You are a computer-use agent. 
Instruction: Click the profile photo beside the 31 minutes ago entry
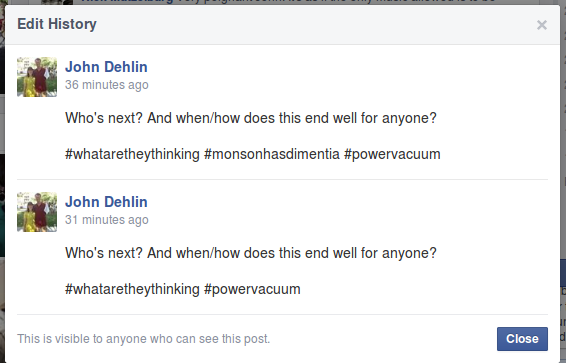click(37, 212)
